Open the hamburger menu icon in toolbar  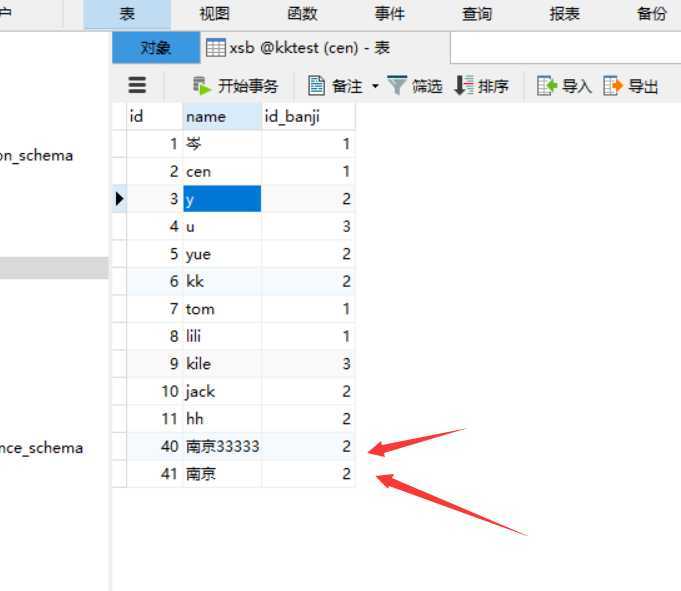pyautogui.click(x=137, y=85)
